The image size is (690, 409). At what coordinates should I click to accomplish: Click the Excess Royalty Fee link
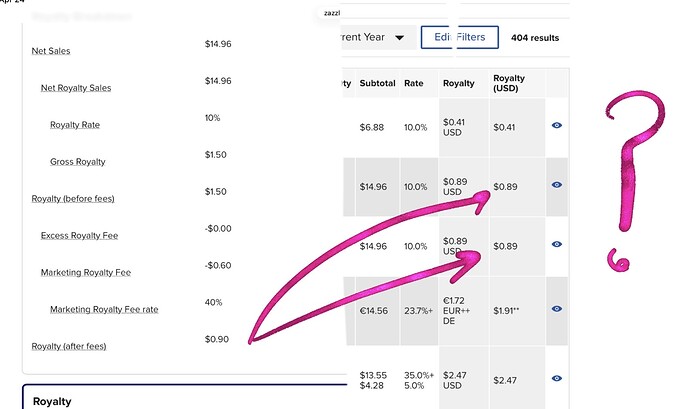pyautogui.click(x=79, y=236)
